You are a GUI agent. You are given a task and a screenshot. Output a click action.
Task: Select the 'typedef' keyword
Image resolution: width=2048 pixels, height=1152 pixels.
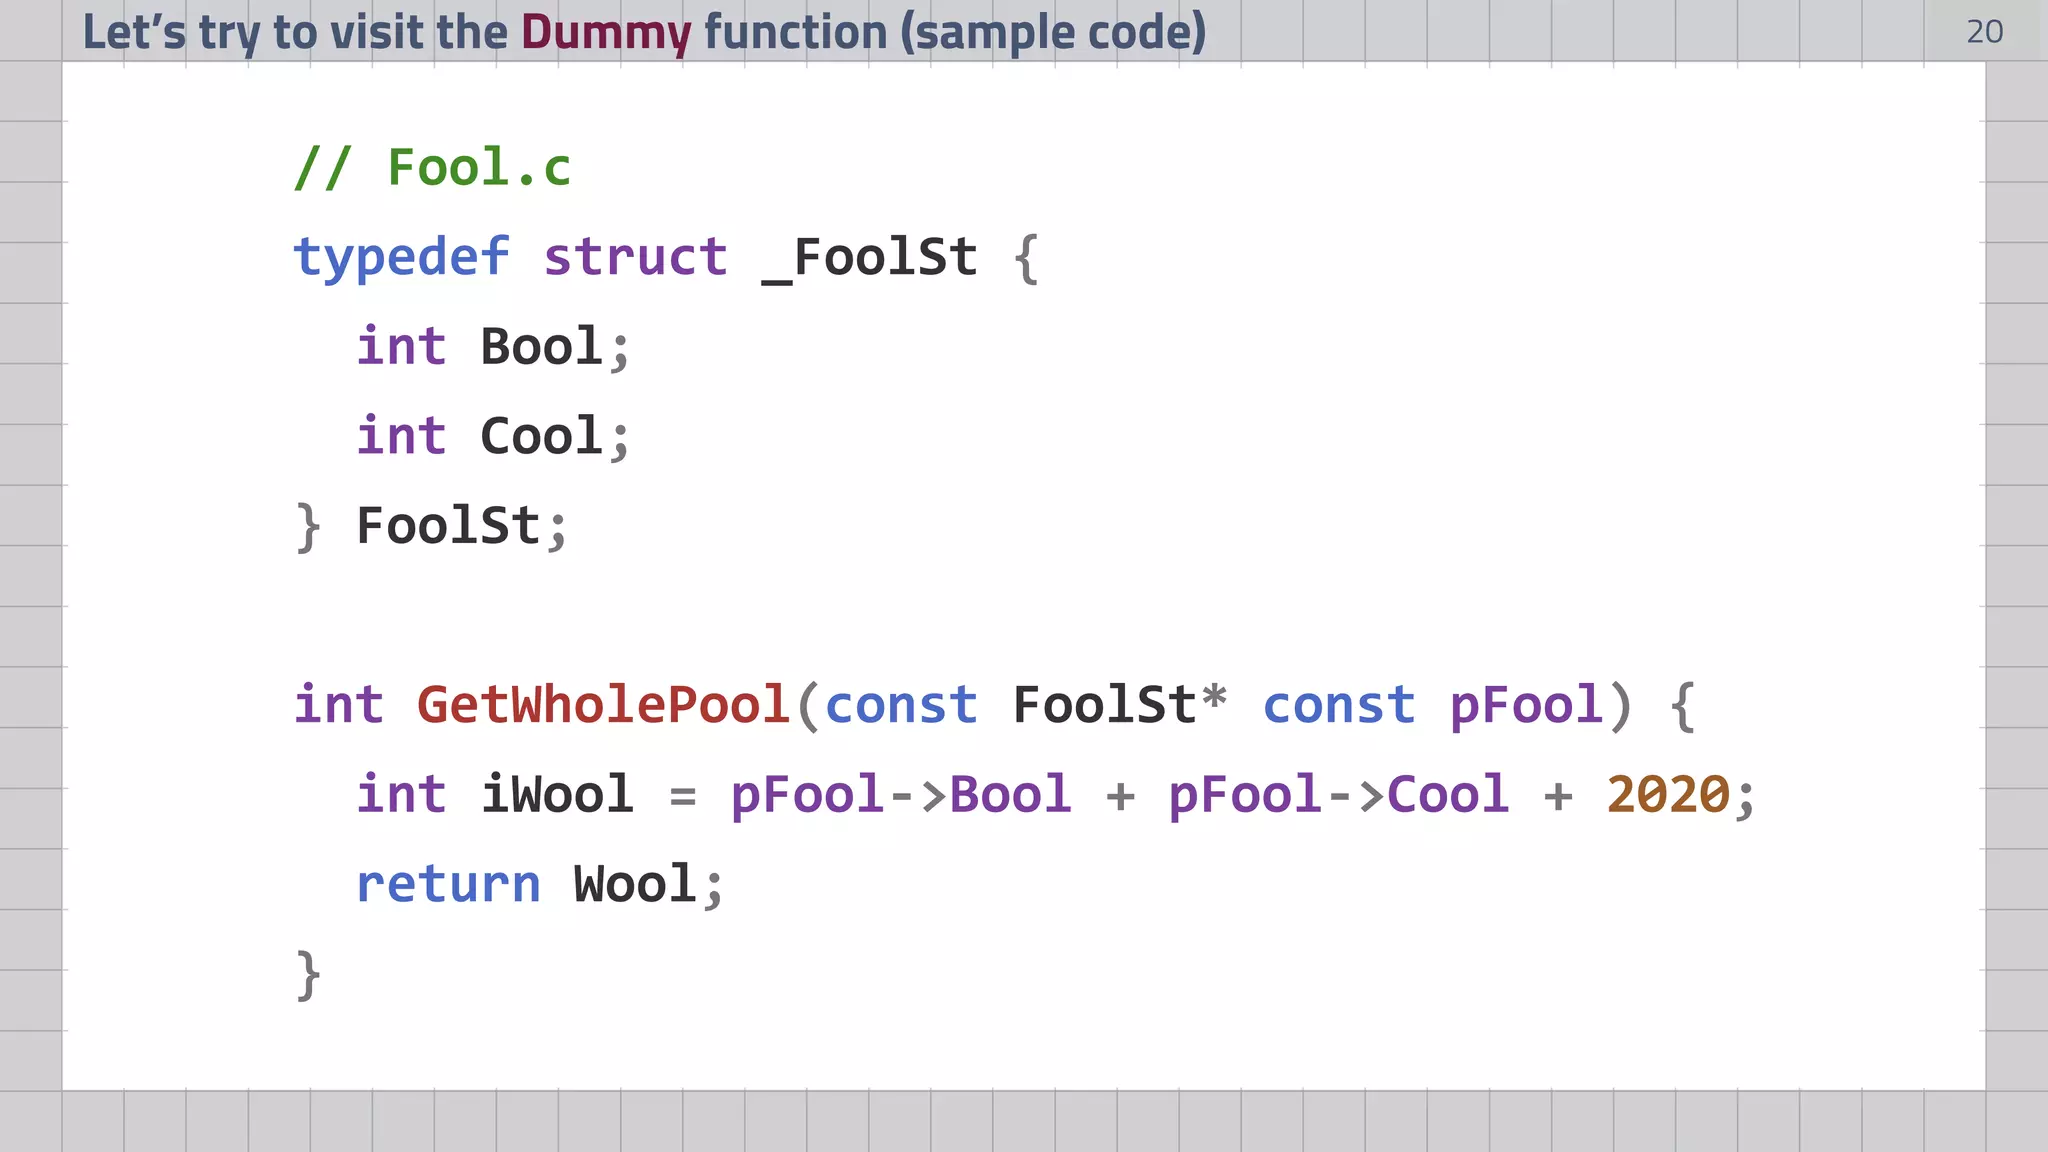click(401, 257)
